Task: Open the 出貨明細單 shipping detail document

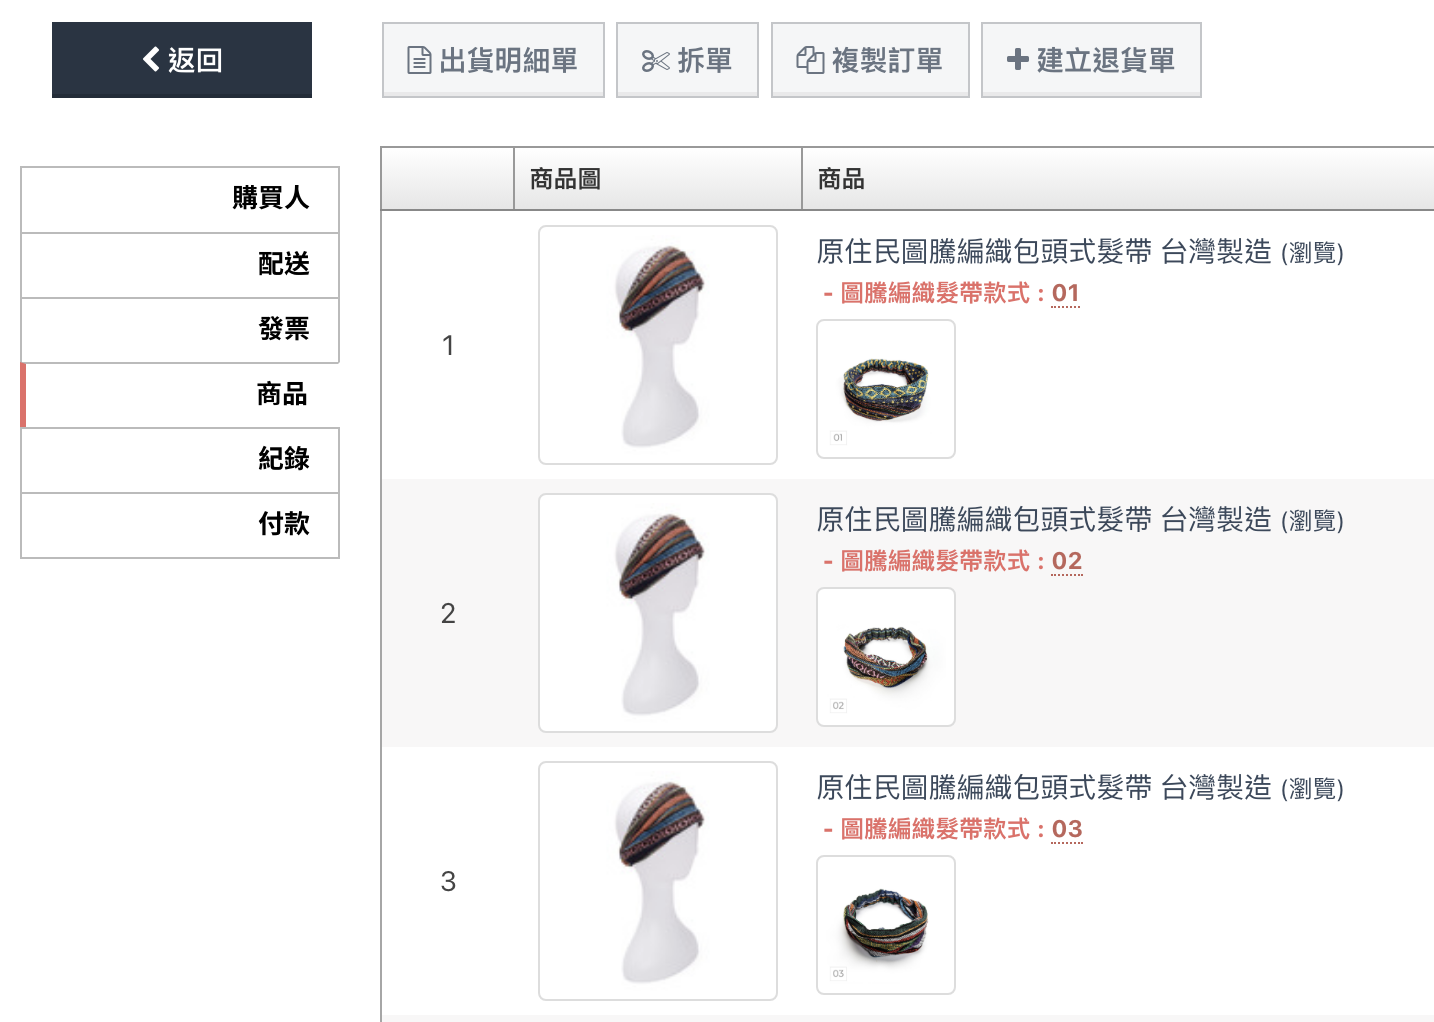Action: click(493, 60)
